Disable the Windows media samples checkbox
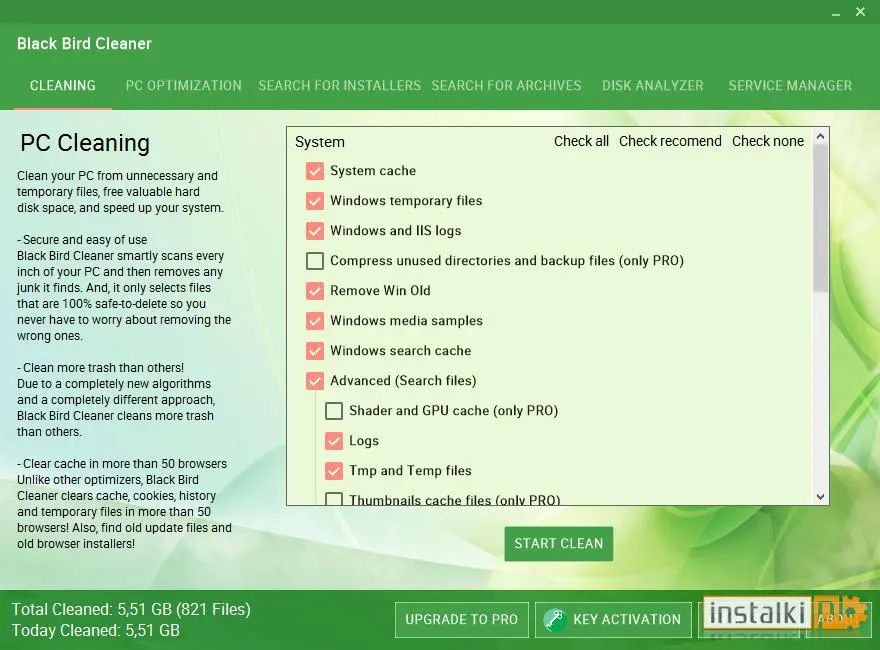880x650 pixels. [x=315, y=321]
